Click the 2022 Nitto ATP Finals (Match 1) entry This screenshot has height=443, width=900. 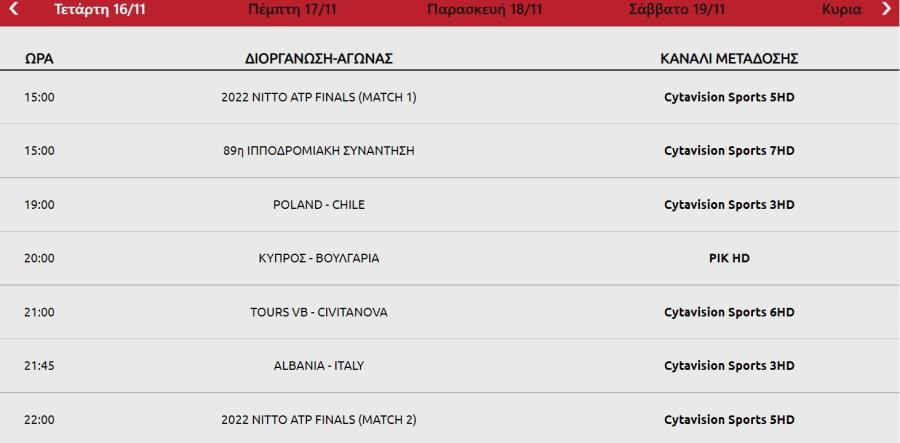click(x=319, y=98)
